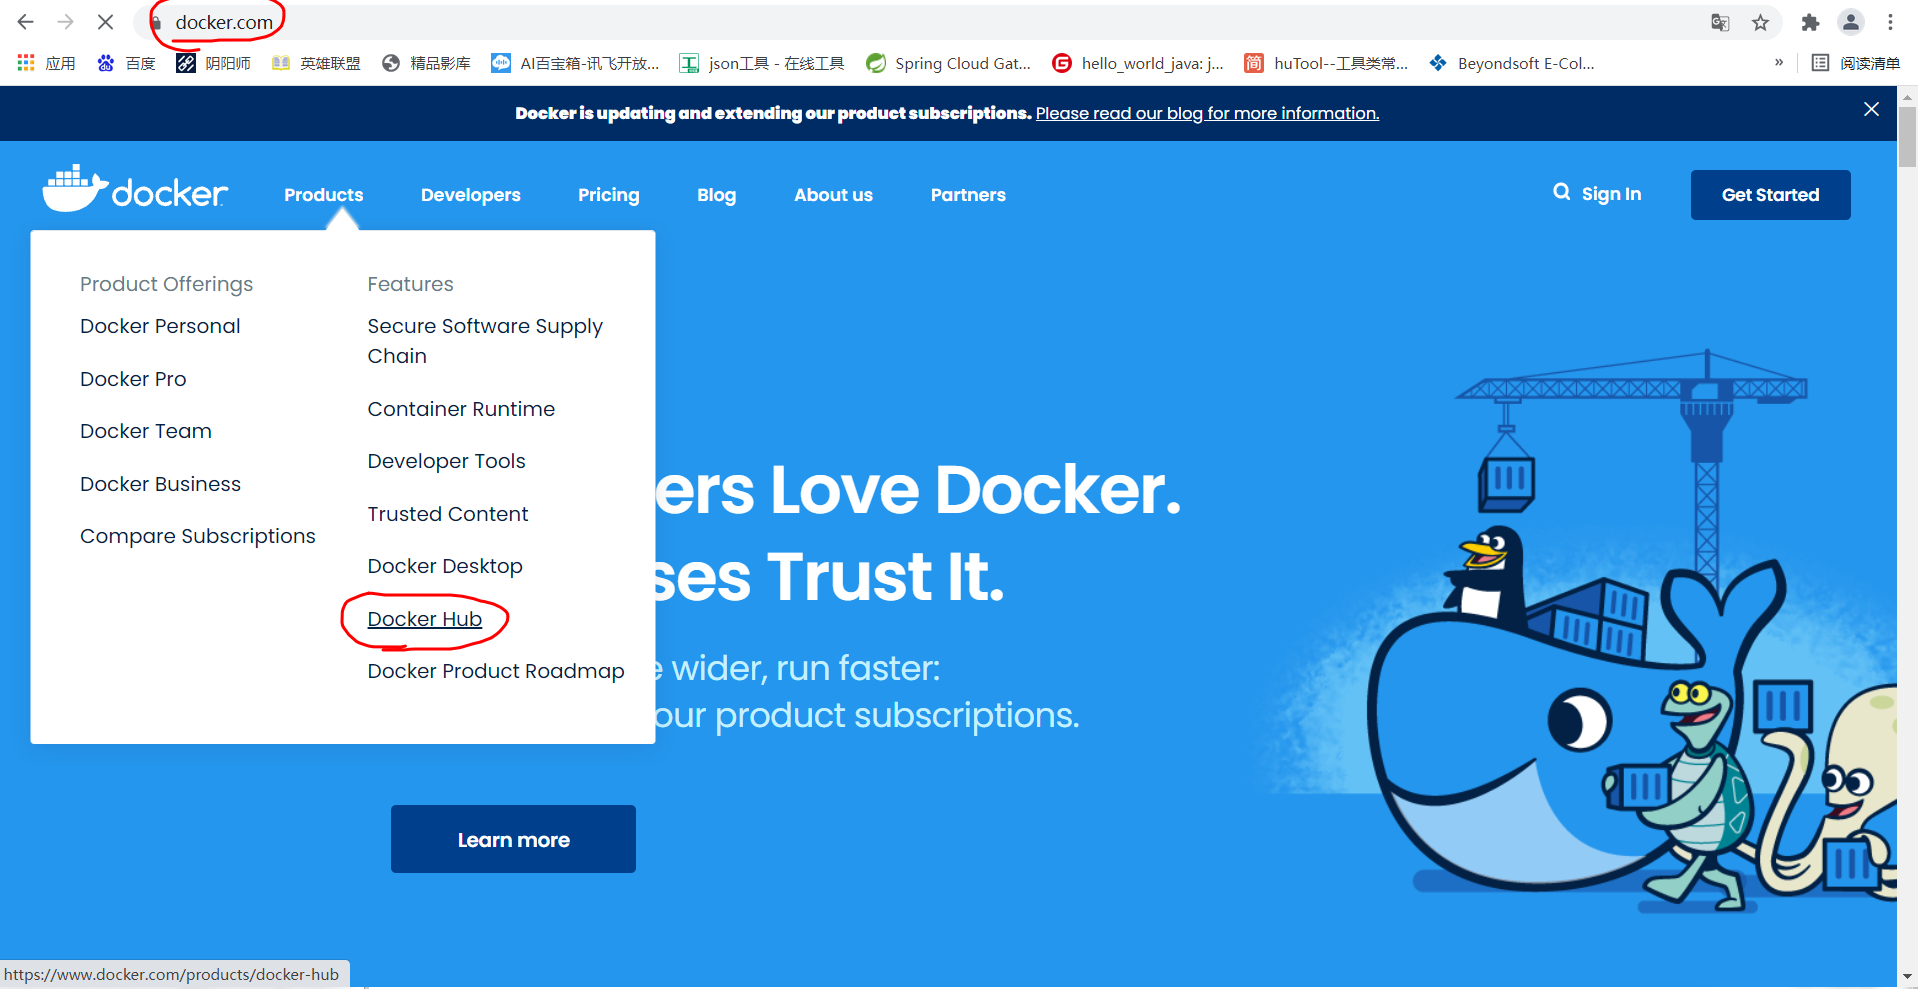Screen dimensions: 1918x989
Task: Click the browser forward arrow
Action: 66,22
